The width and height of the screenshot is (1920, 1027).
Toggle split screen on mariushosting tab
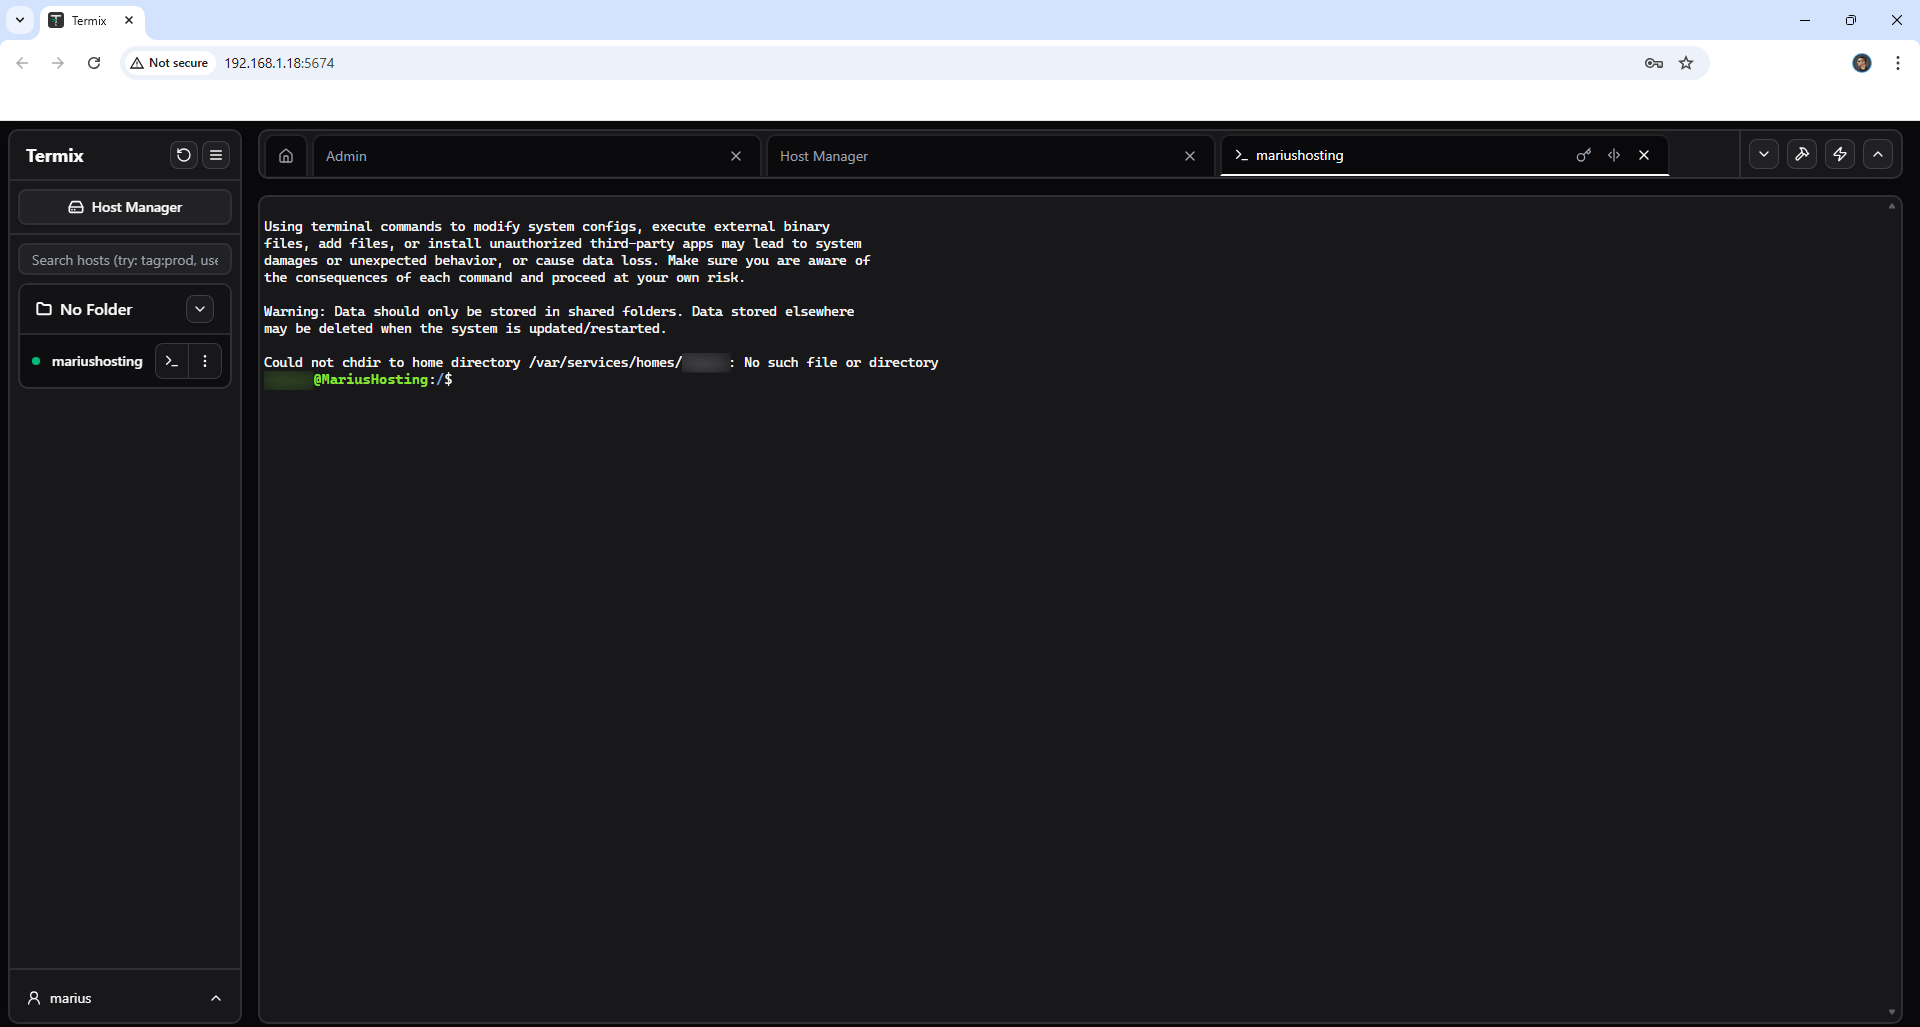pos(1614,155)
